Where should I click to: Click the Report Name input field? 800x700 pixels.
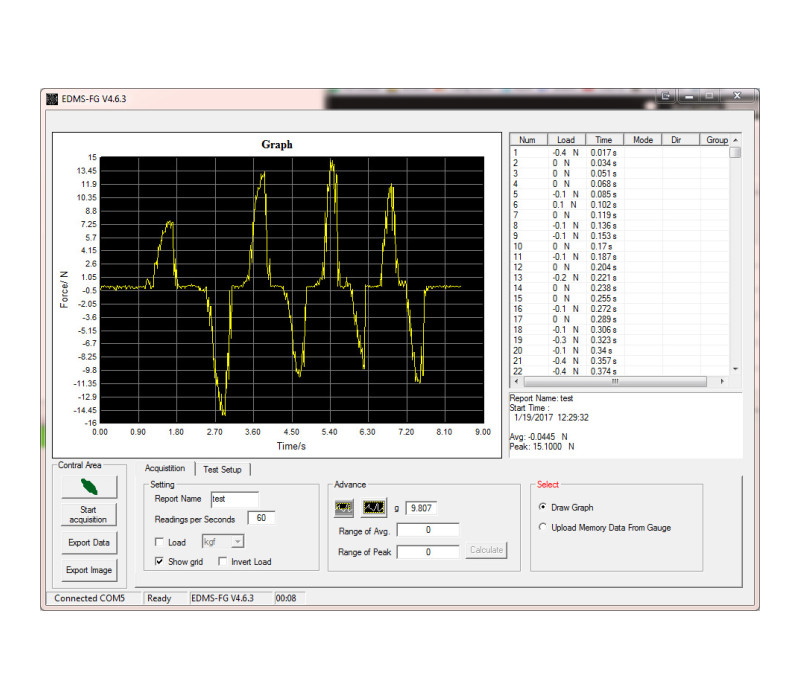(x=235, y=498)
